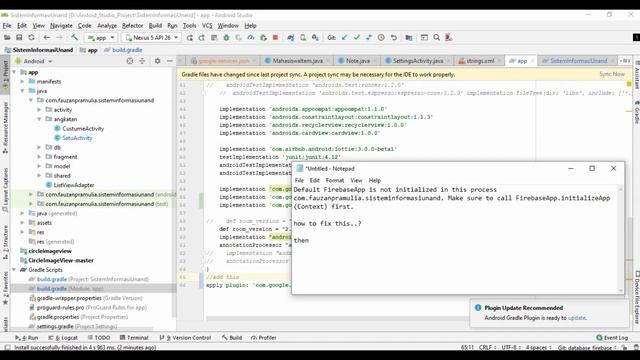Click inside Notepad text after 'then'
The width and height of the screenshot is (640, 360).
point(310,240)
